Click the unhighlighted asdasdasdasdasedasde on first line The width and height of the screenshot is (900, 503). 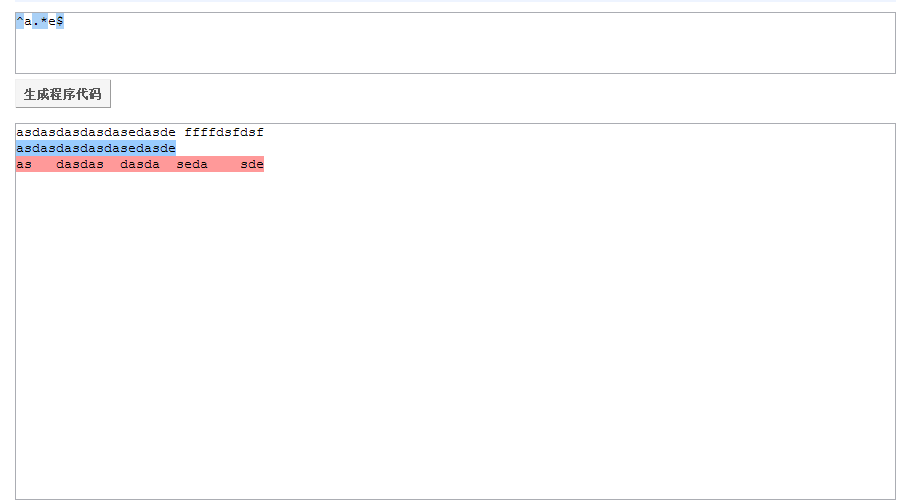coord(96,133)
